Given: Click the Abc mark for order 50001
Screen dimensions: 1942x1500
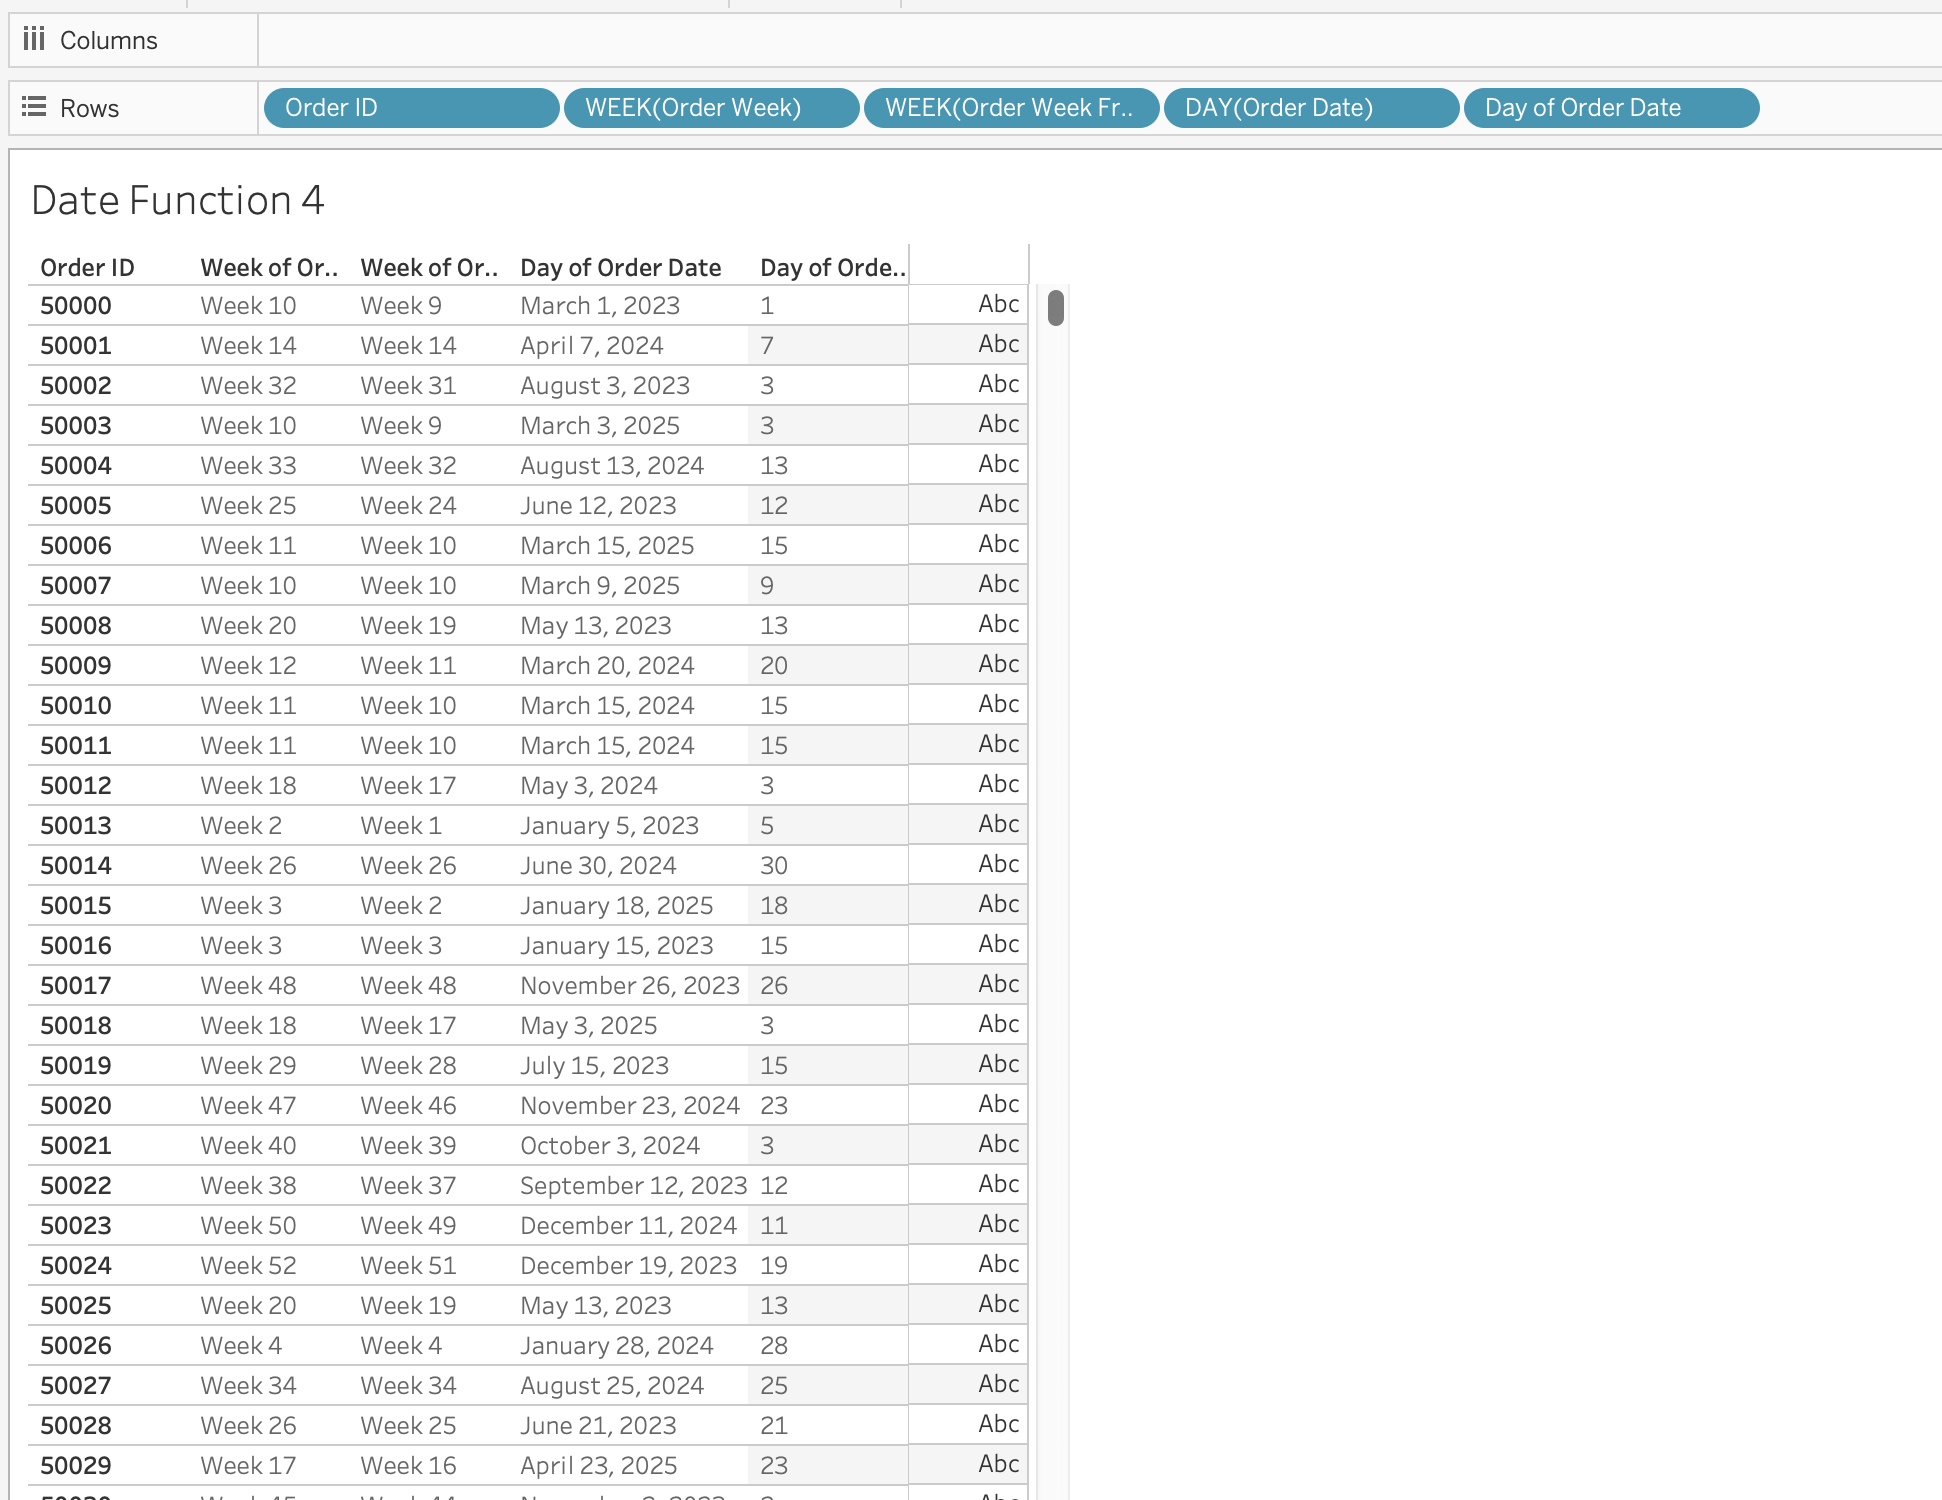Looking at the screenshot, I should [998, 344].
